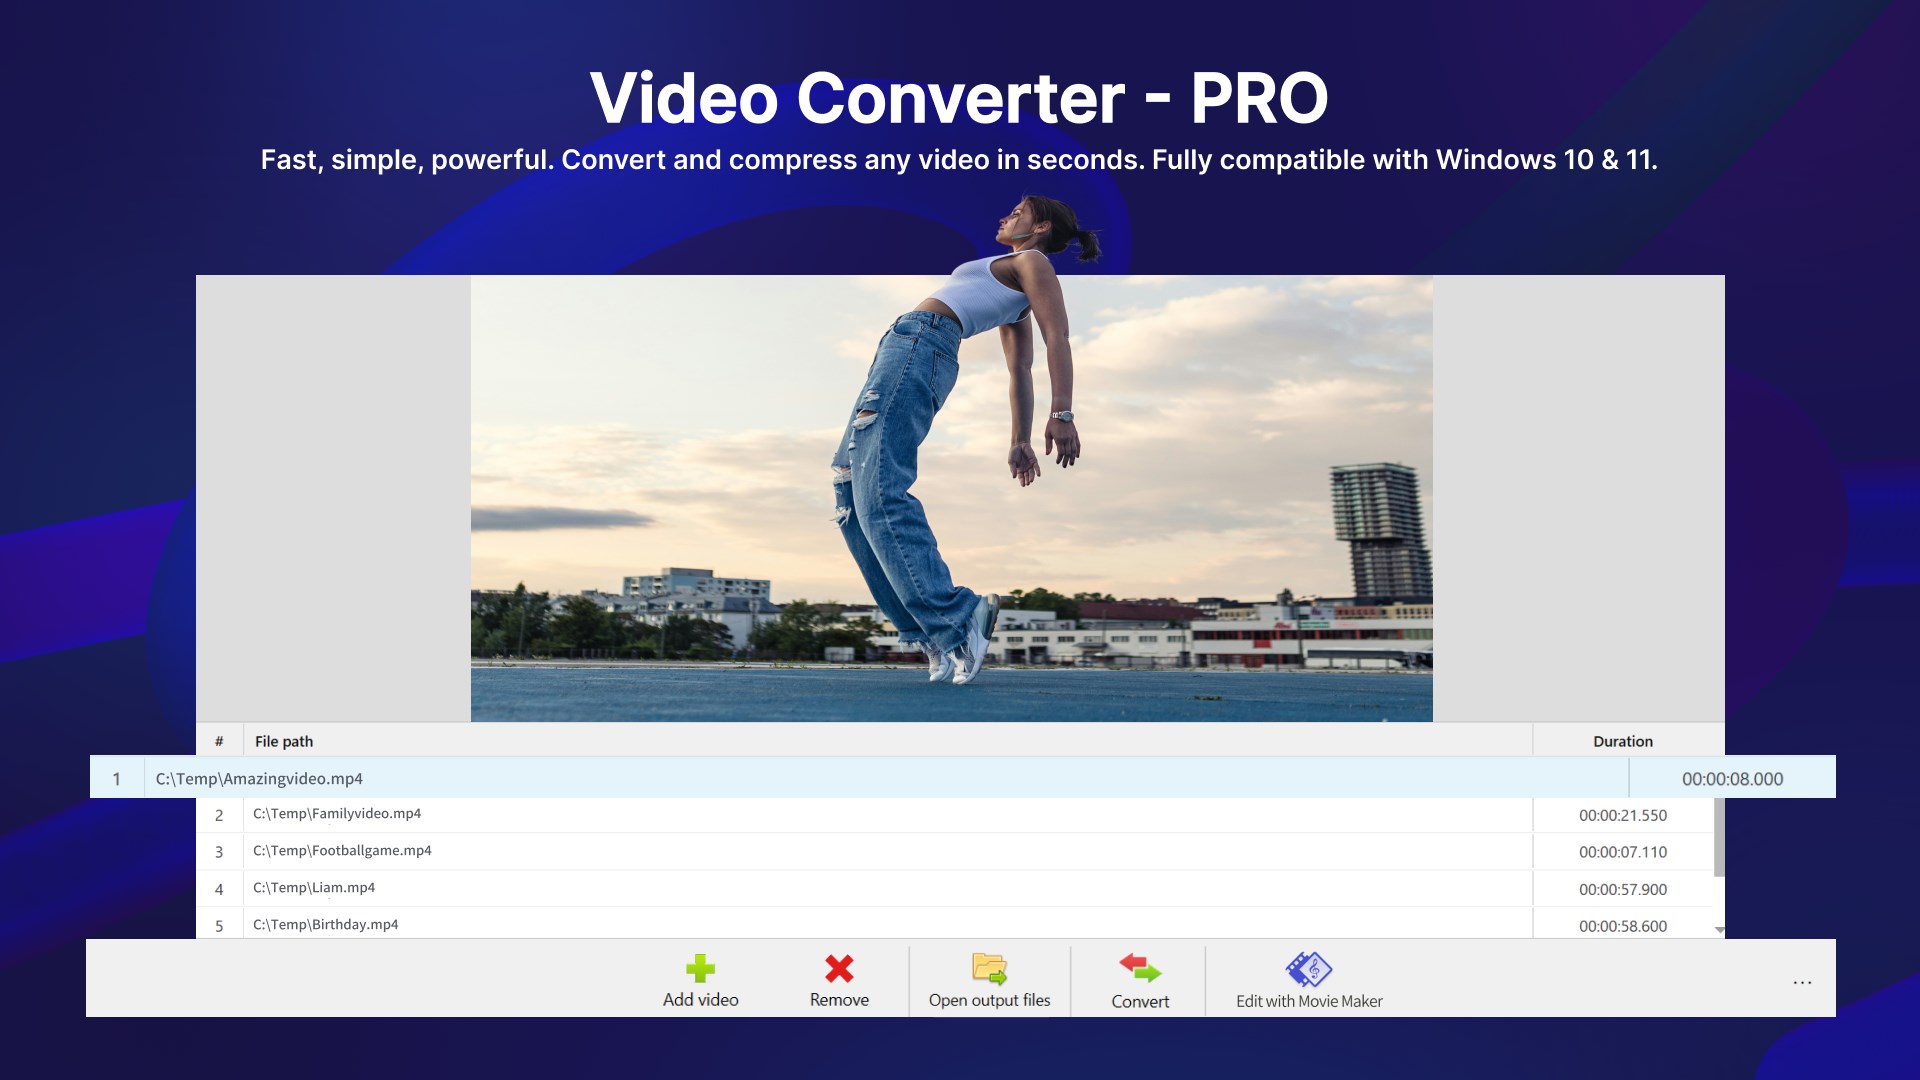Click the red X Remove icon
Screen dimensions: 1920x1080
tap(839, 968)
